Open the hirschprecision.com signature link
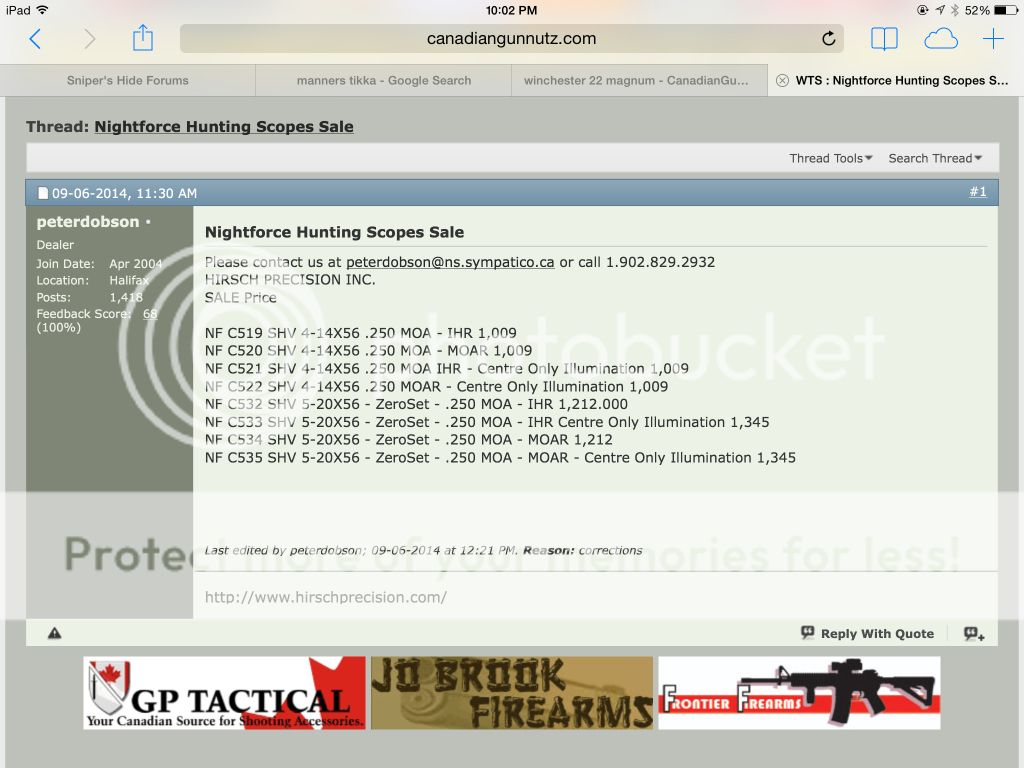This screenshot has width=1024, height=768. 325,597
